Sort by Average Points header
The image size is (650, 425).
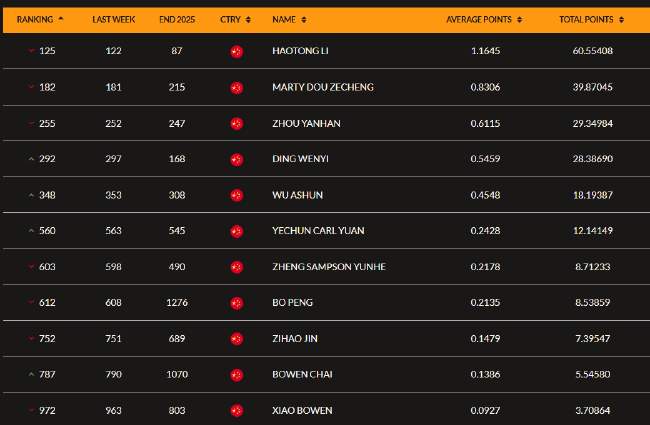coord(484,19)
